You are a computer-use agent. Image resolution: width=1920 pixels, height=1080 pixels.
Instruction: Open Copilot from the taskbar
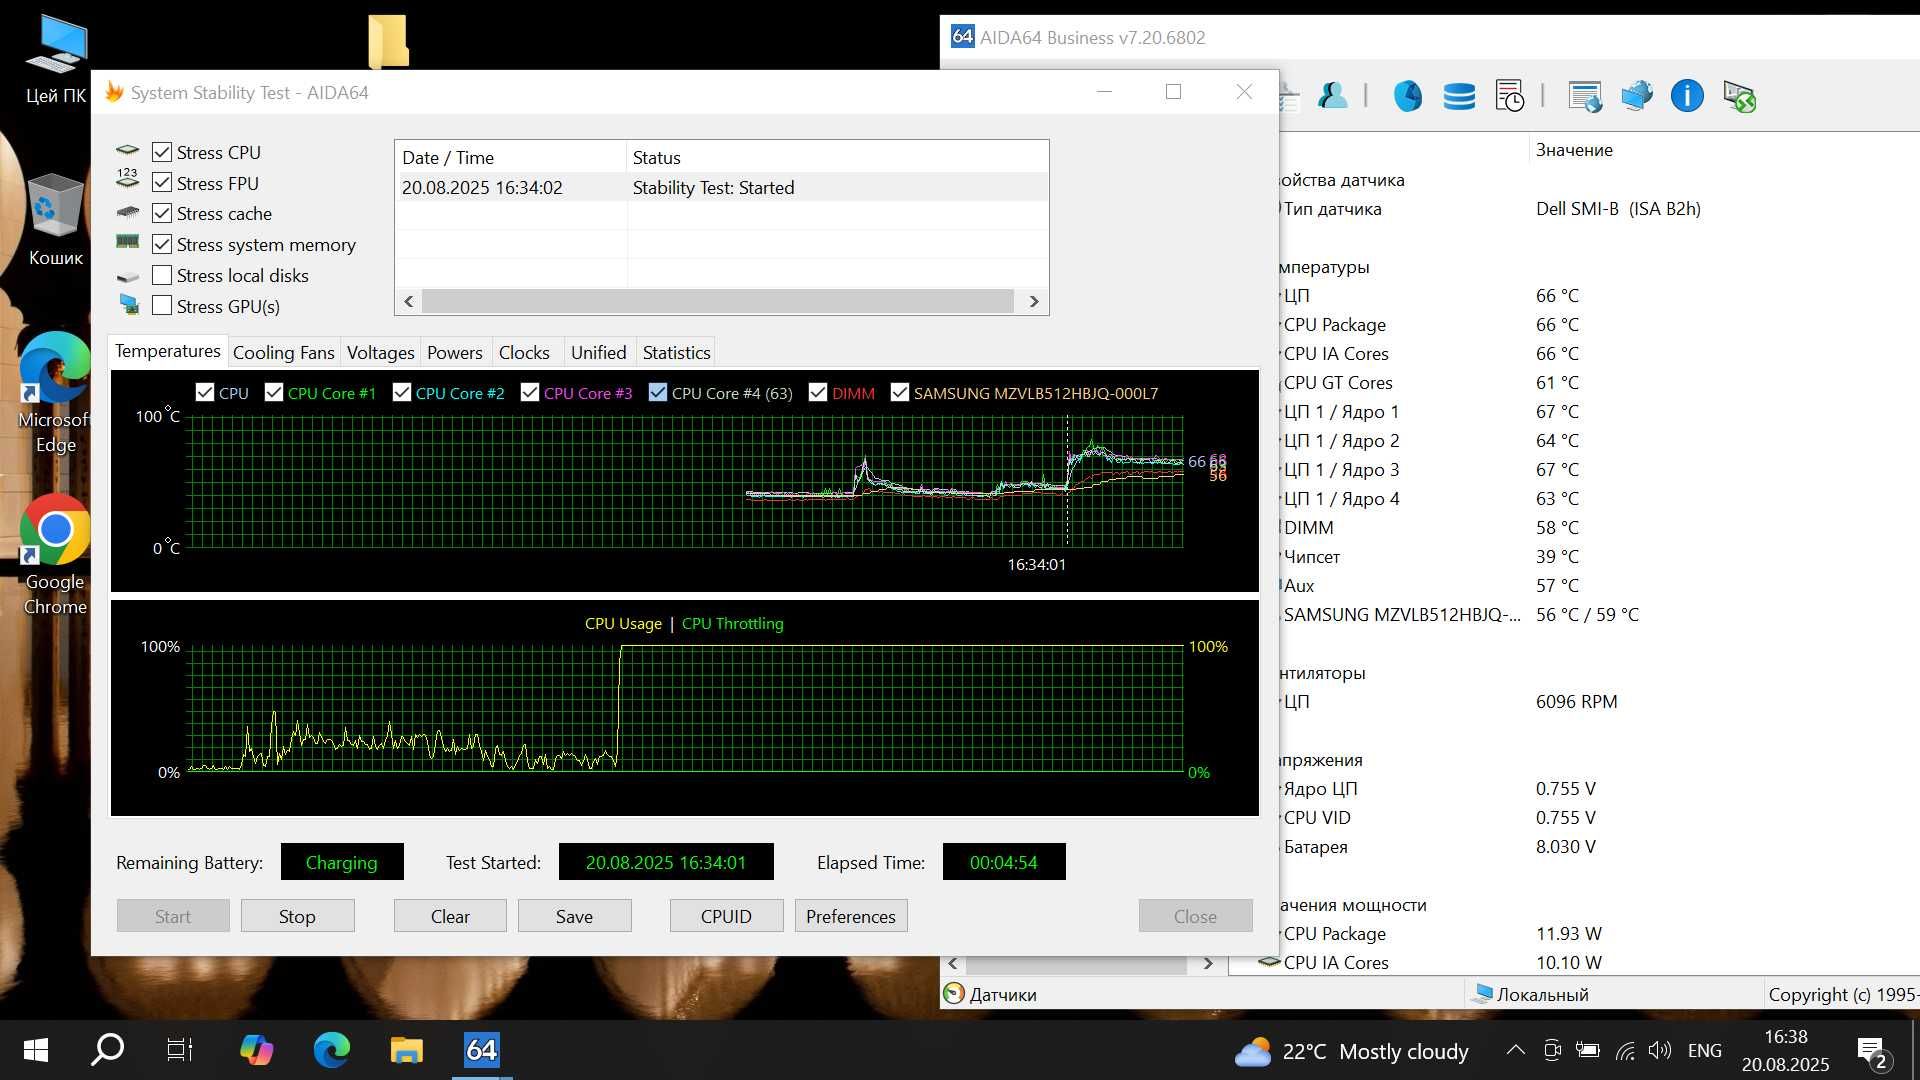point(256,1050)
